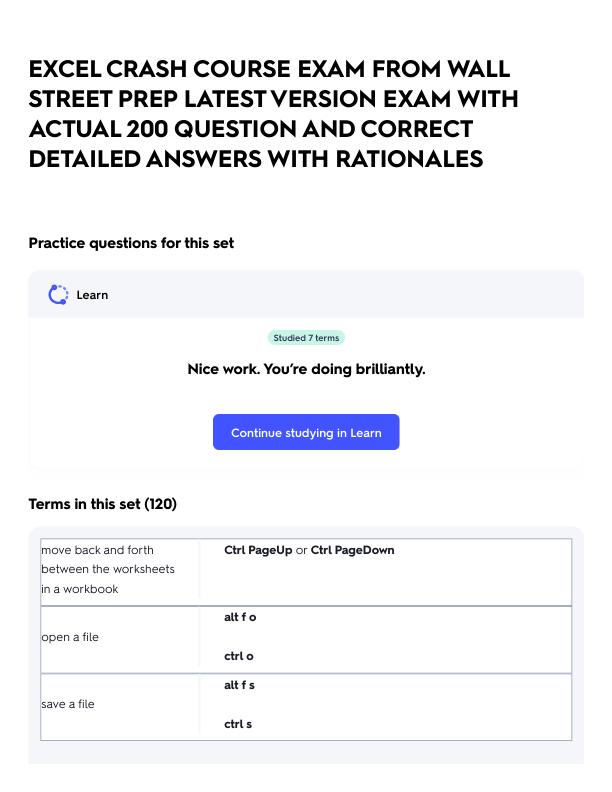This screenshot has width=612, height=792.
Task: Click the ctrl o shortcut text
Action: 239,656
